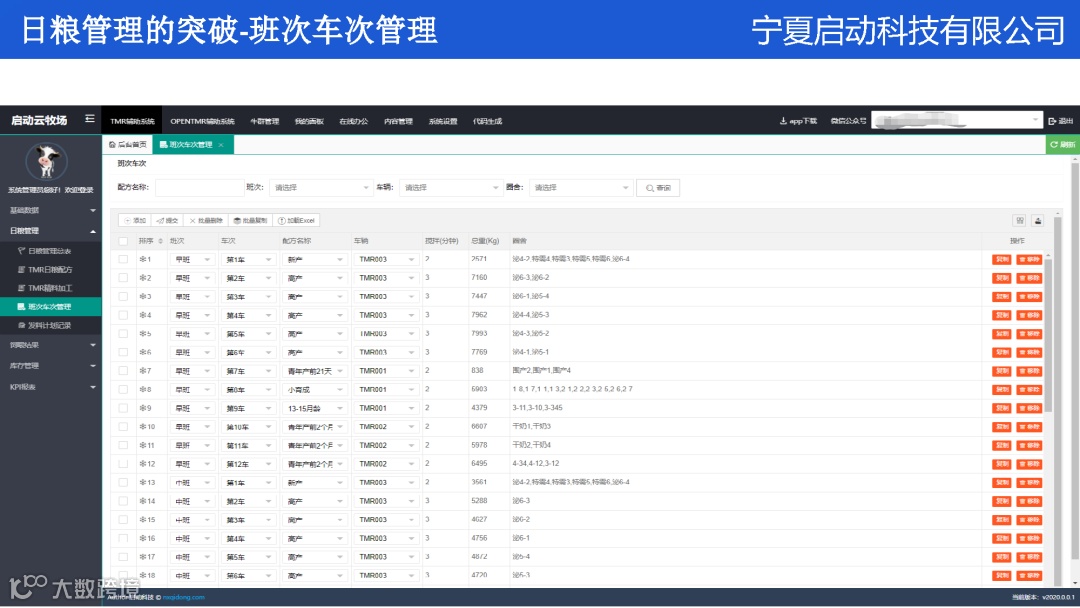The height and width of the screenshot is (608, 1080).
Task: Expand the 基础数据 sidebar section
Action: 50,210
